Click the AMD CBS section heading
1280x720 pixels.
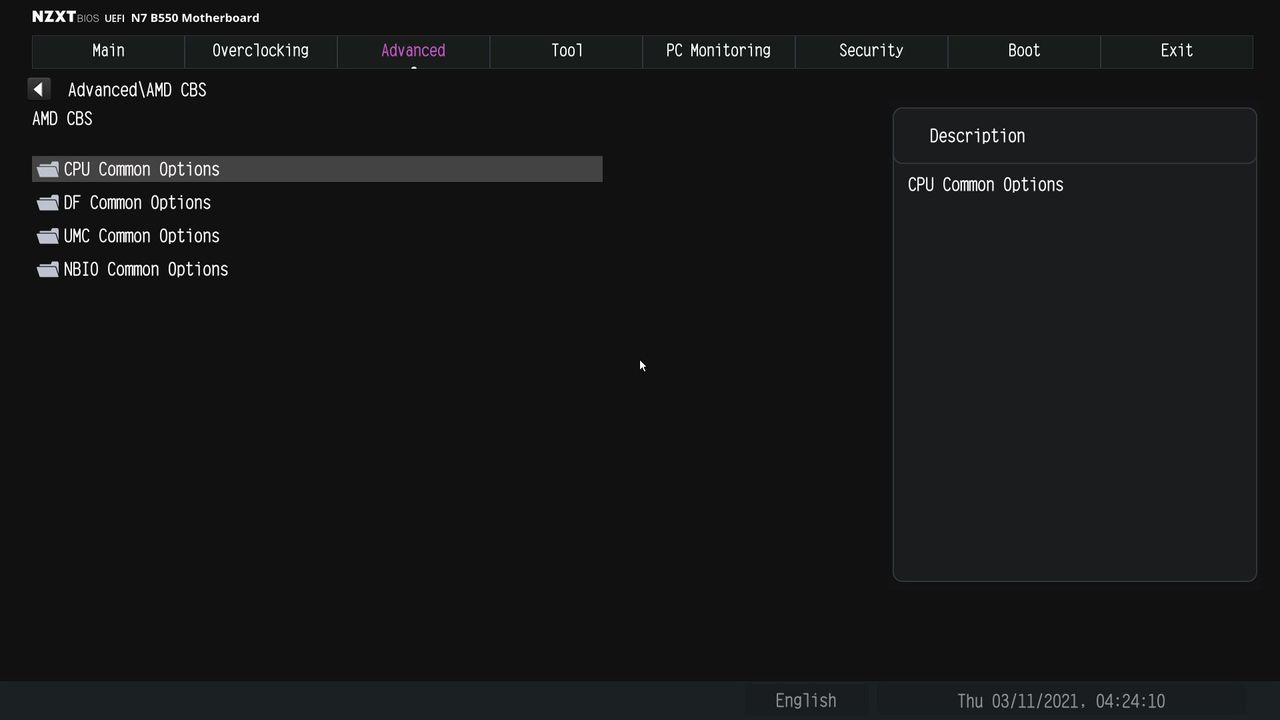pos(62,119)
